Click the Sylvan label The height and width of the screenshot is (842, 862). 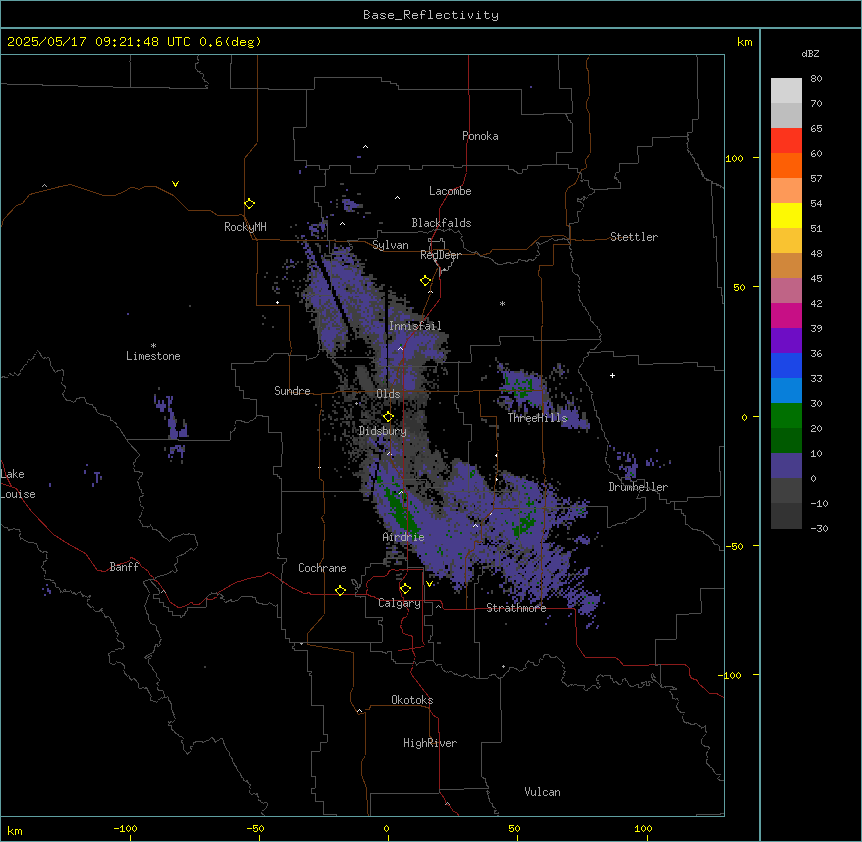pos(390,245)
